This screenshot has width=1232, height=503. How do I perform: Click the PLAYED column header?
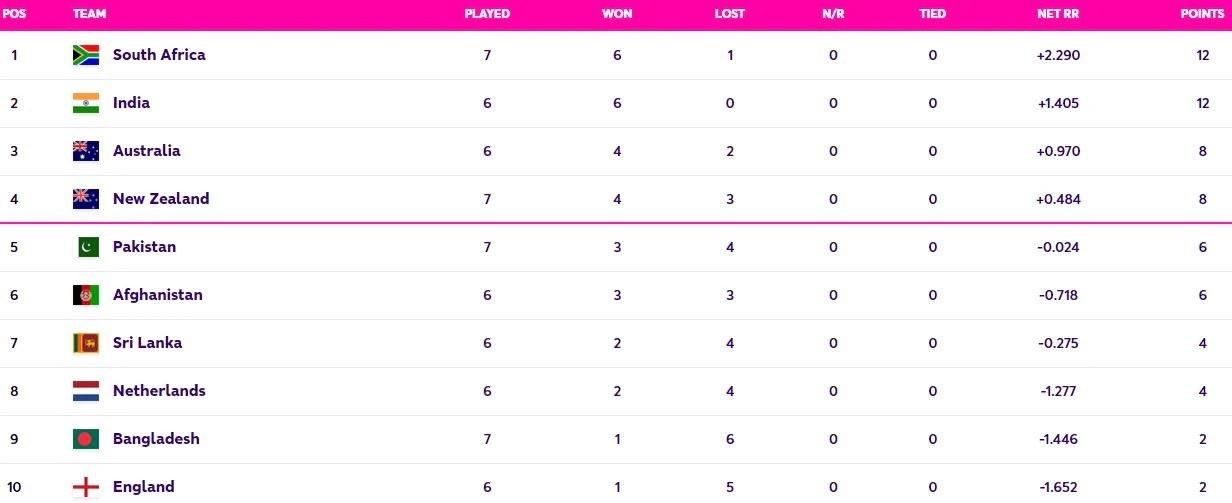pos(487,14)
